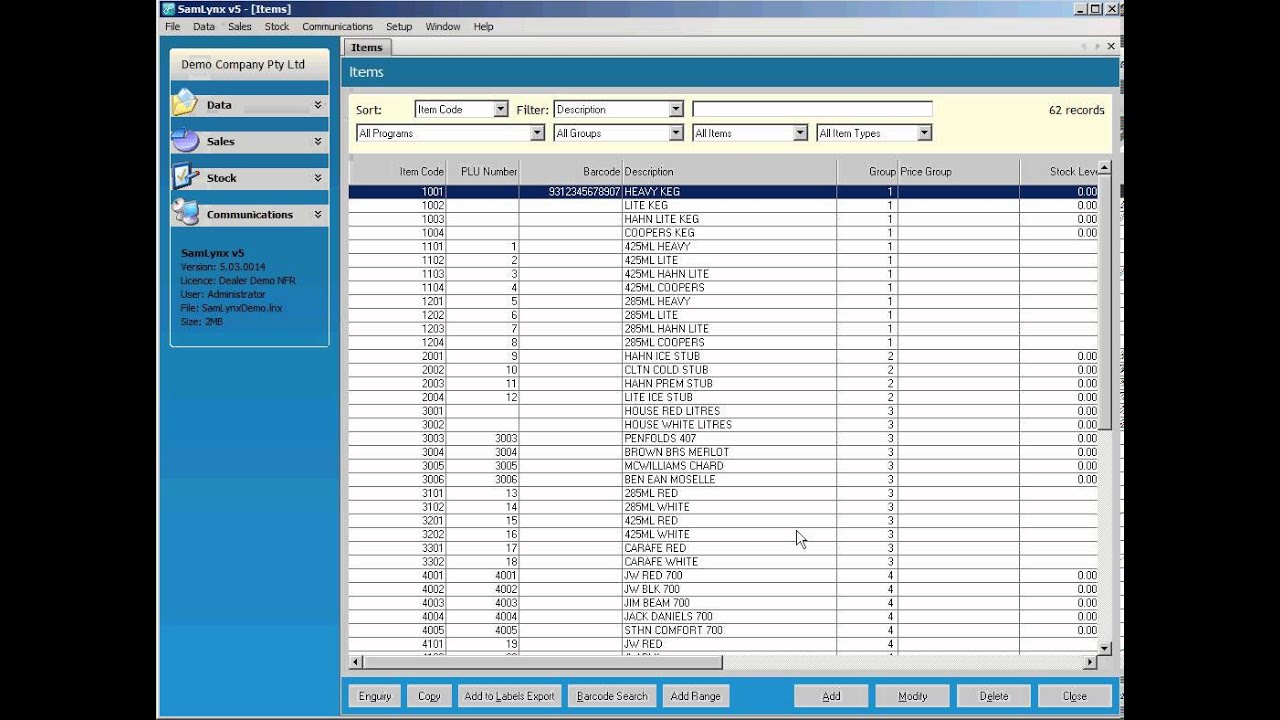Click the Price Group column header

(958, 172)
